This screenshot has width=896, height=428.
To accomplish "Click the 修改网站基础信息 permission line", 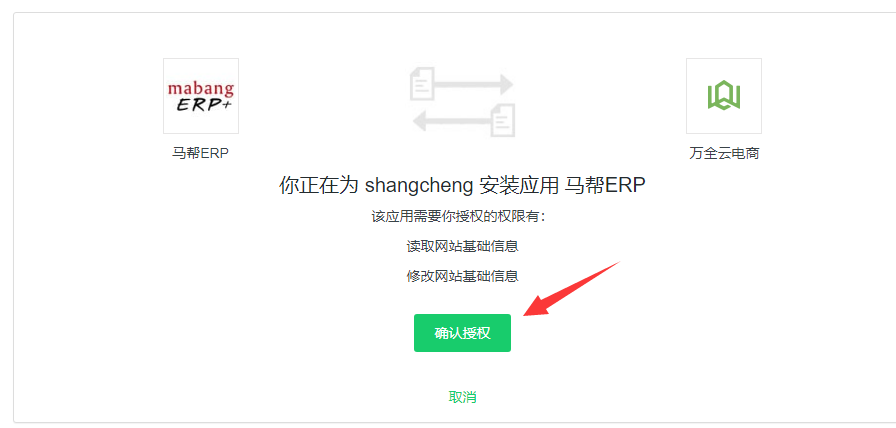I will click(x=462, y=276).
